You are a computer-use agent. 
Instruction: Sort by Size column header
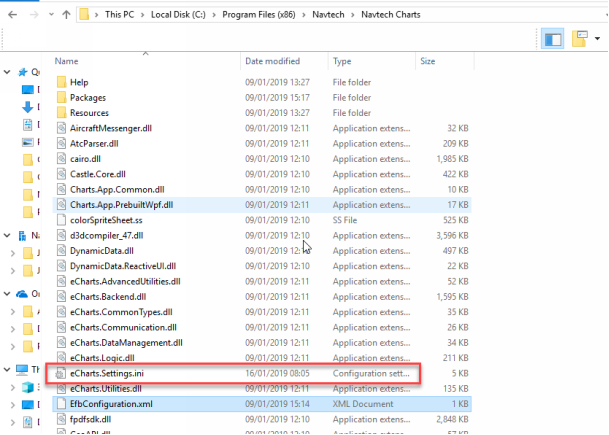click(x=428, y=61)
